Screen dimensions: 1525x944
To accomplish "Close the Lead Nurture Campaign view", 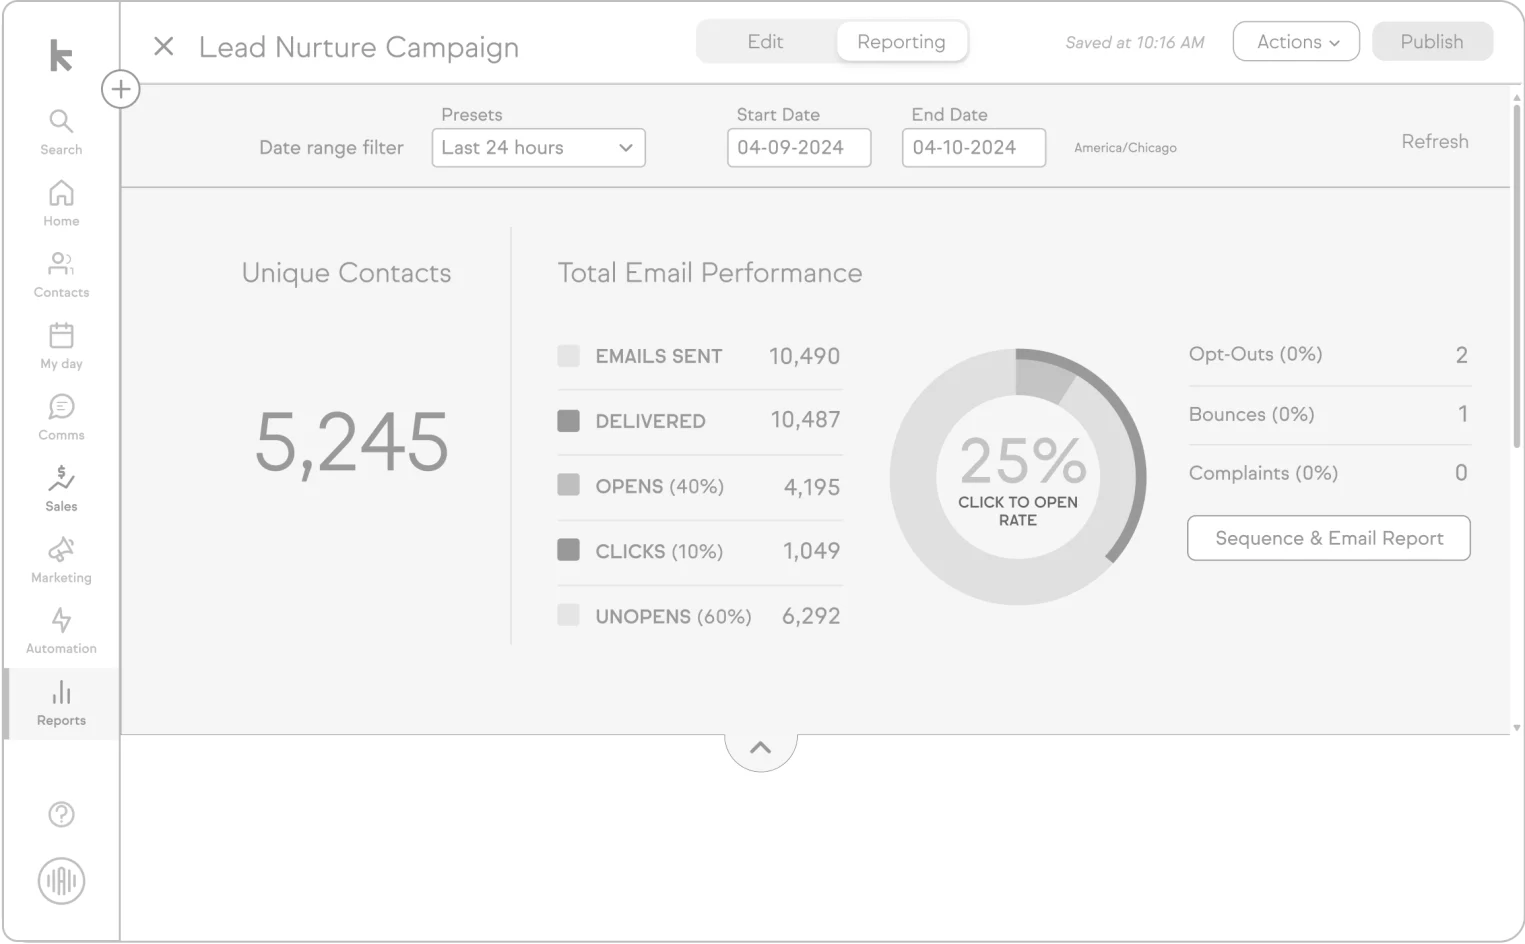I will 164,46.
